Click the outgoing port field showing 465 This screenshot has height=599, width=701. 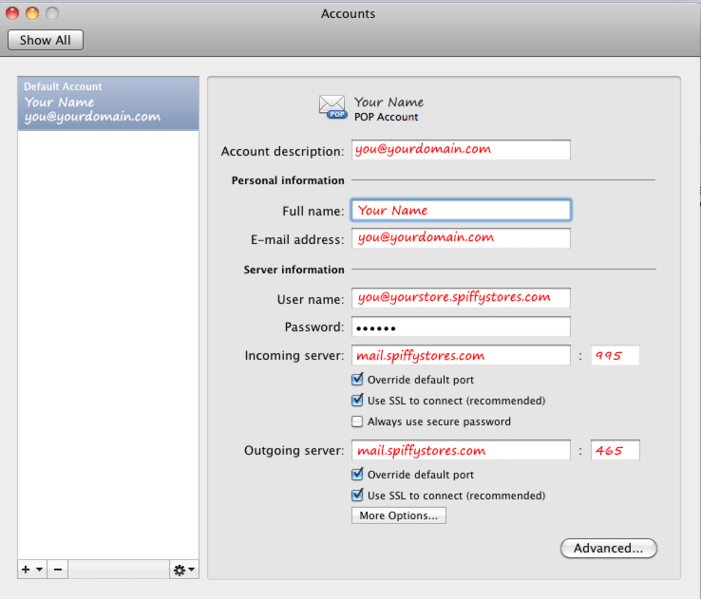615,450
